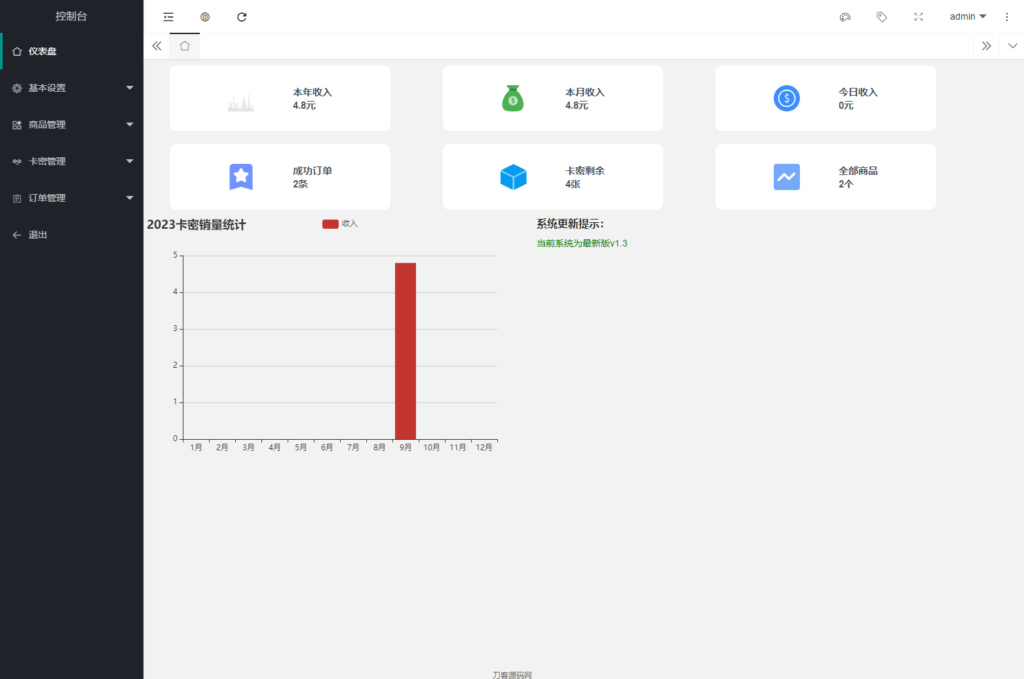This screenshot has width=1024, height=679.
Task: Click the tag icon in the header
Action: [881, 17]
